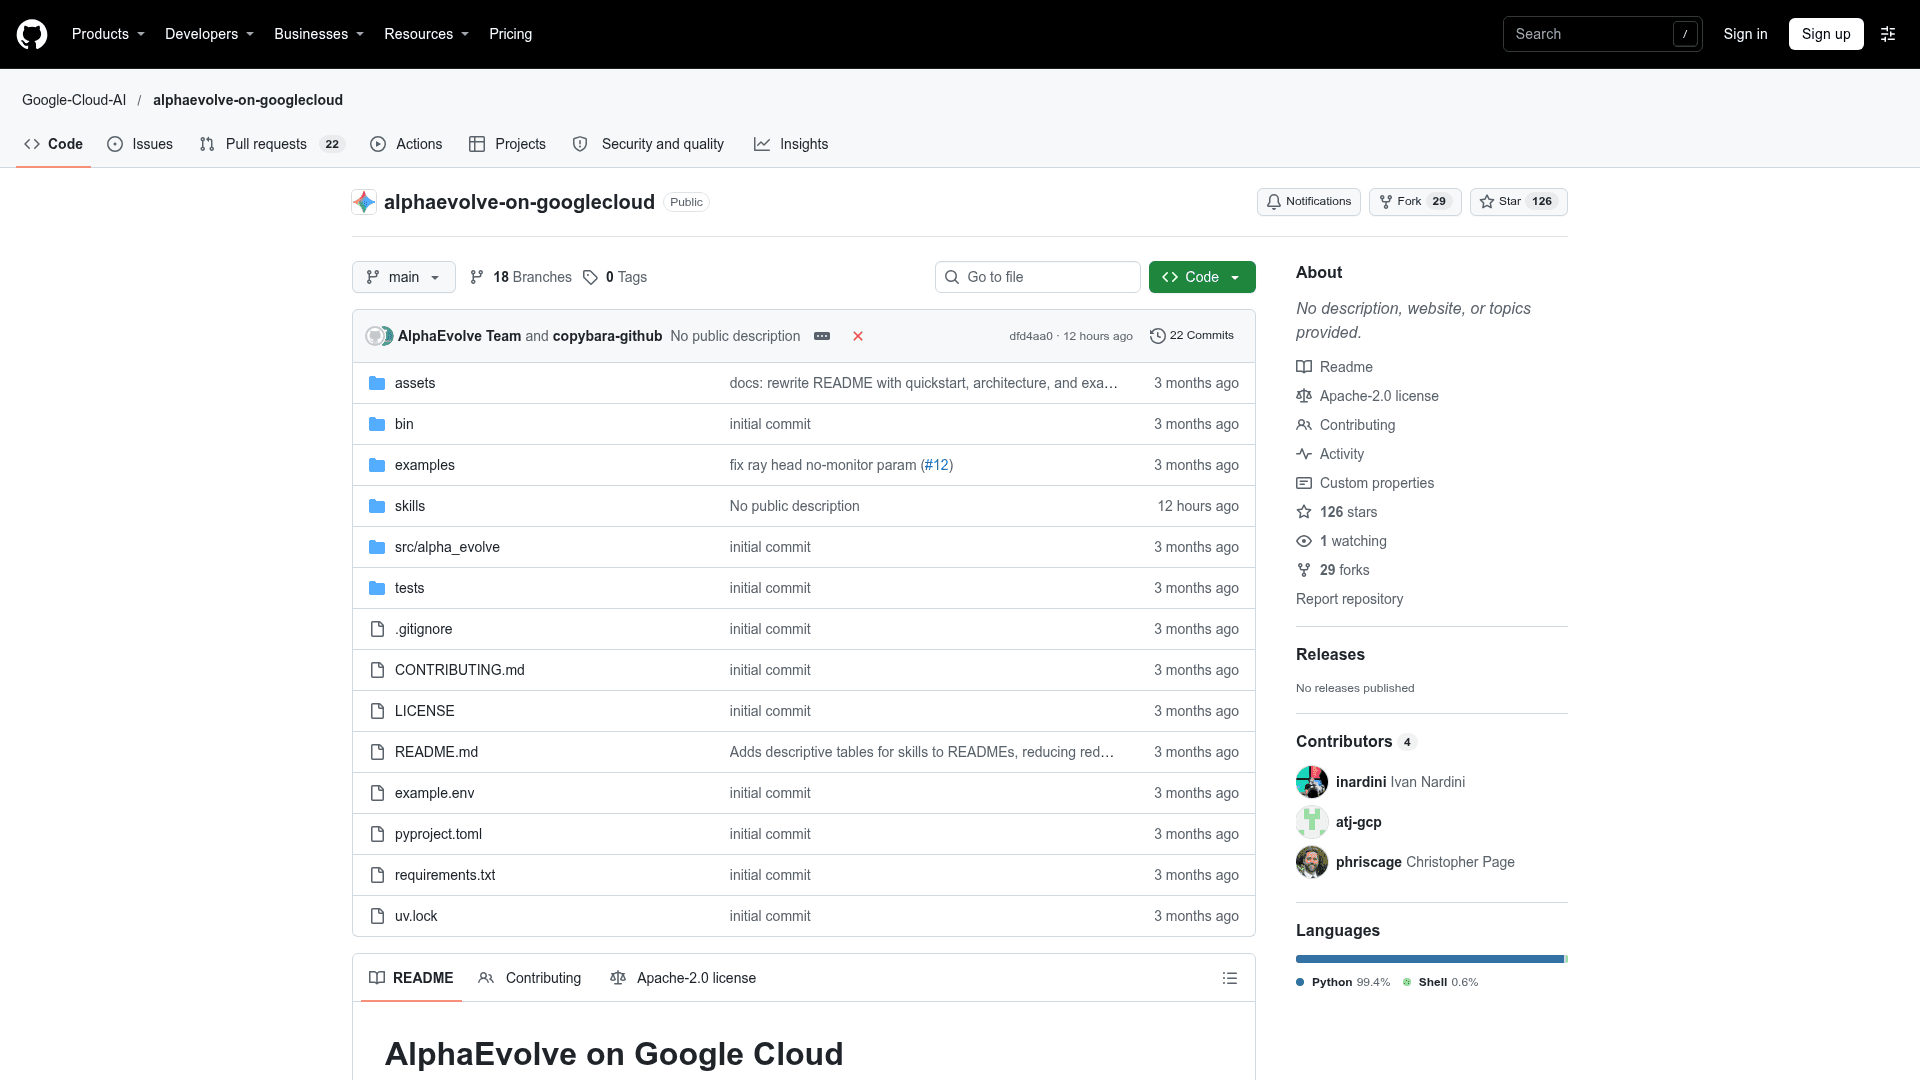
Task: Click the Notifications bell button
Action: (1308, 202)
